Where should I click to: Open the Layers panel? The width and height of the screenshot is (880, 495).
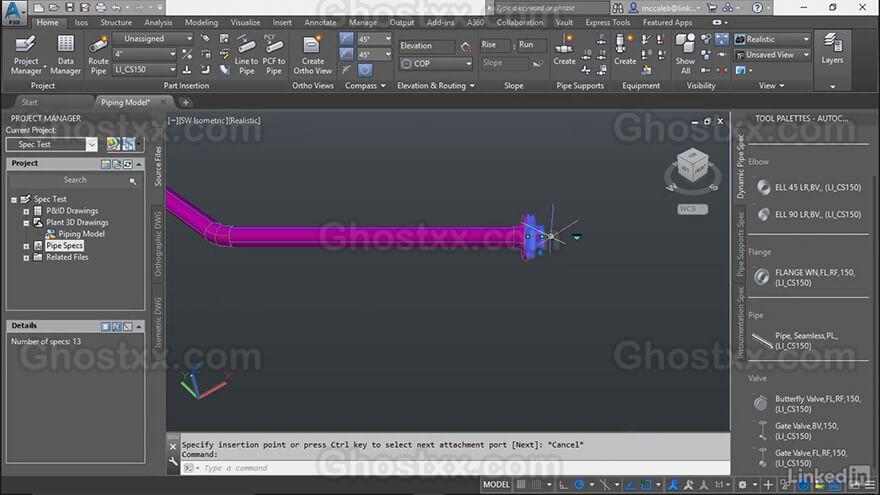click(x=832, y=49)
